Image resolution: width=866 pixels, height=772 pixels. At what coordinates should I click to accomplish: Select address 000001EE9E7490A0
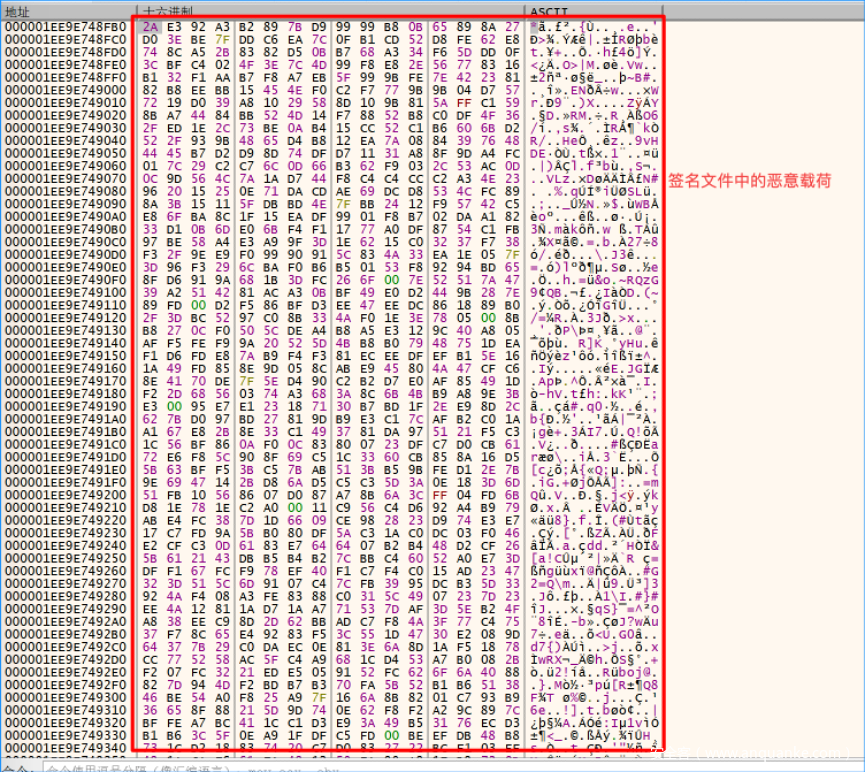click(x=66, y=216)
